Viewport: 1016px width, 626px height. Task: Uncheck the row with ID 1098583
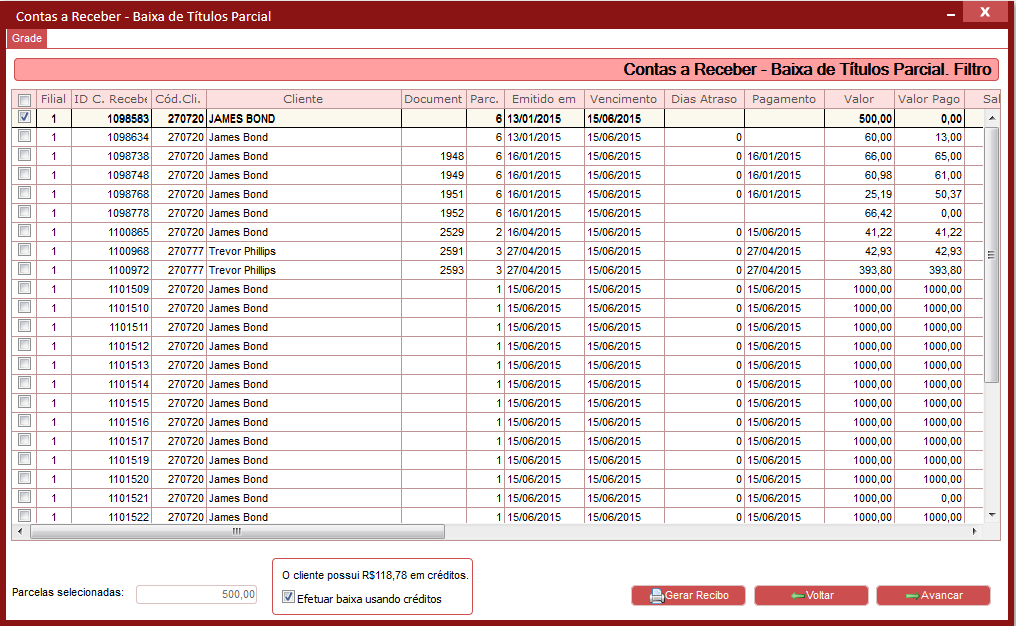click(x=25, y=117)
